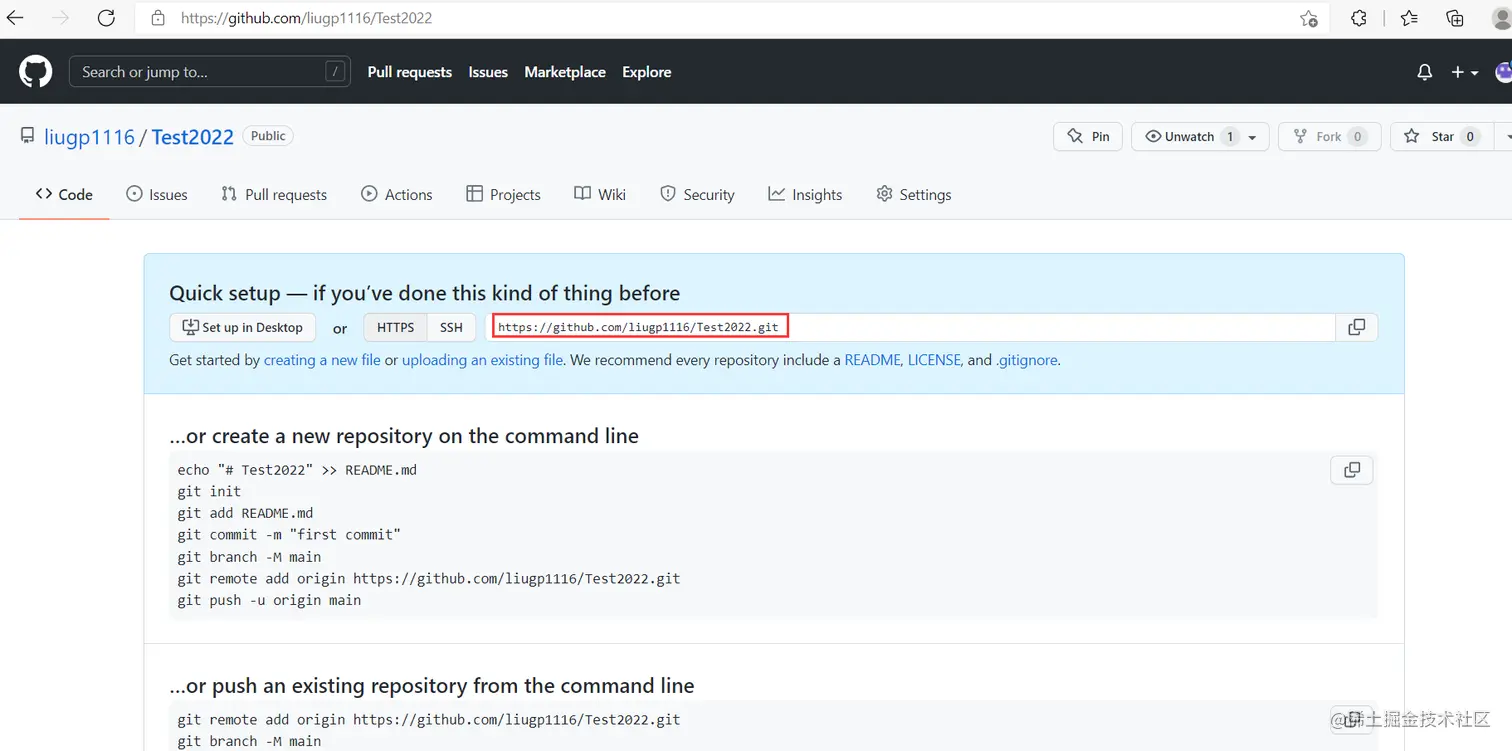The height and width of the screenshot is (751, 1512).
Task: Add page to favorites star-plus icon
Action: (1308, 18)
